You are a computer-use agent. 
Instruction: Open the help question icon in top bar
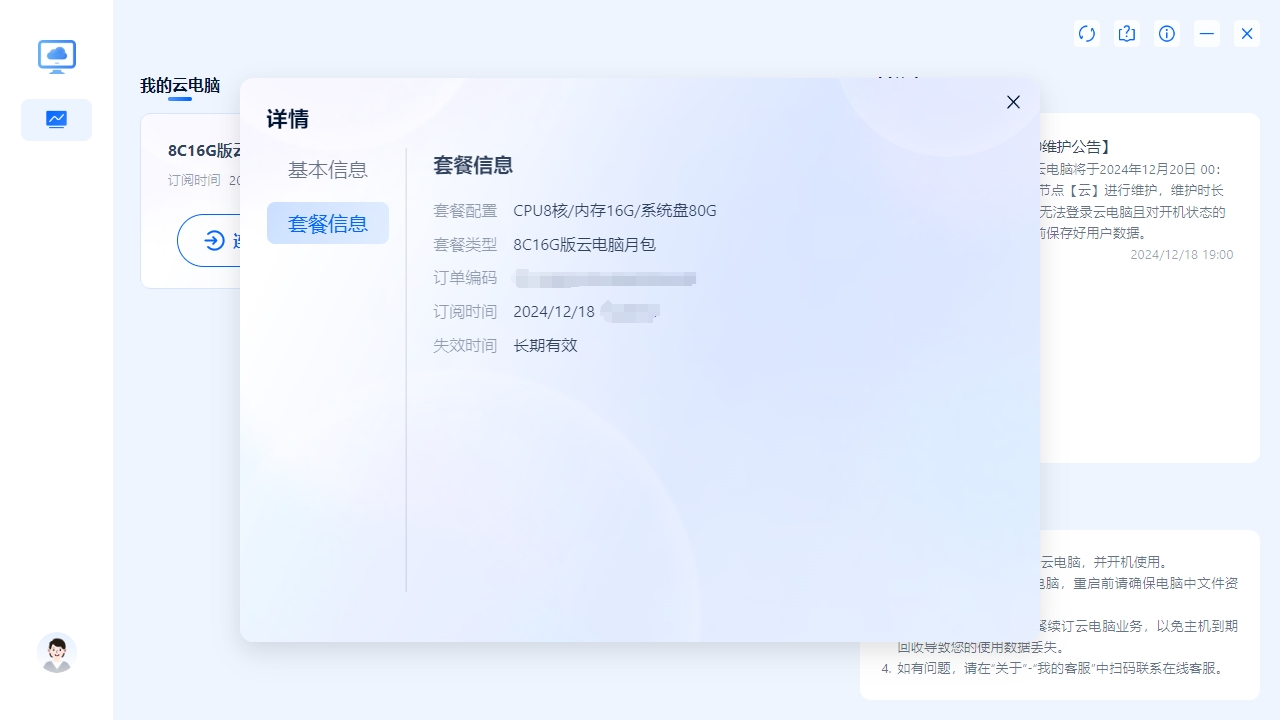point(1127,34)
